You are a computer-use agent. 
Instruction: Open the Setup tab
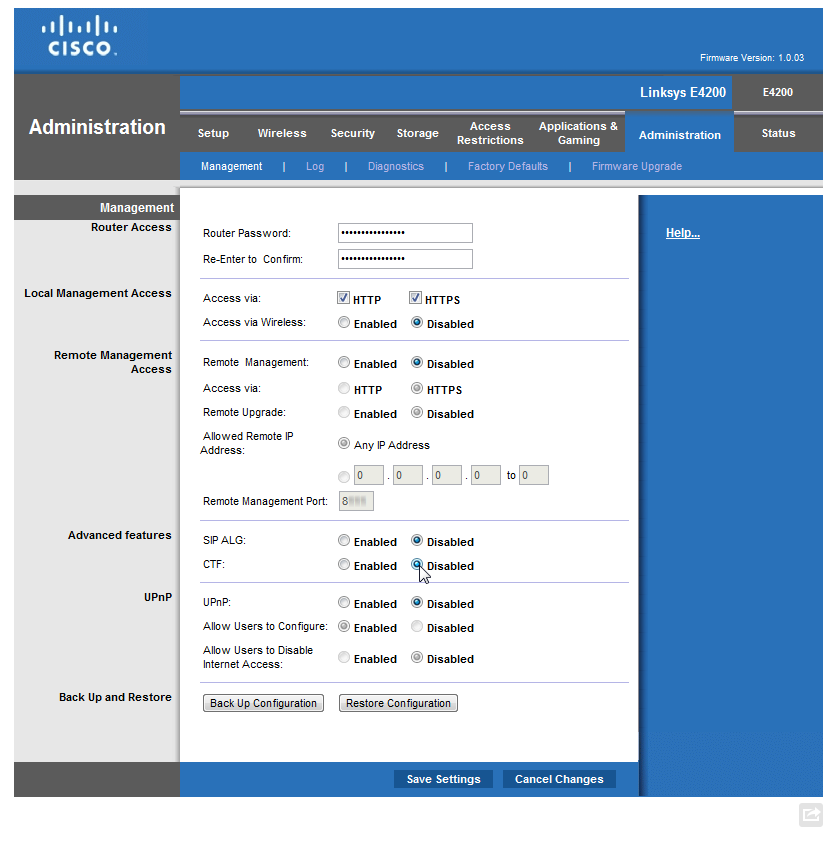[x=213, y=133]
